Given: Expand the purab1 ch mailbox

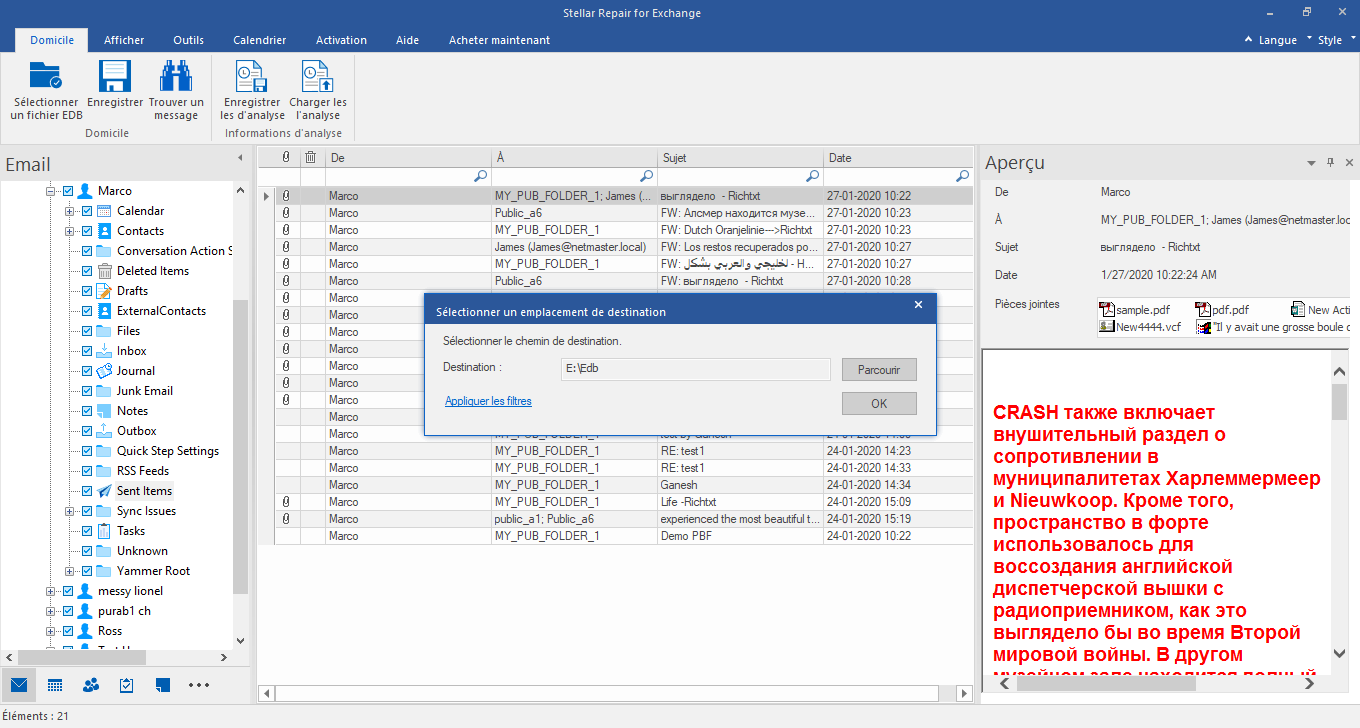Looking at the screenshot, I should pyautogui.click(x=51, y=611).
